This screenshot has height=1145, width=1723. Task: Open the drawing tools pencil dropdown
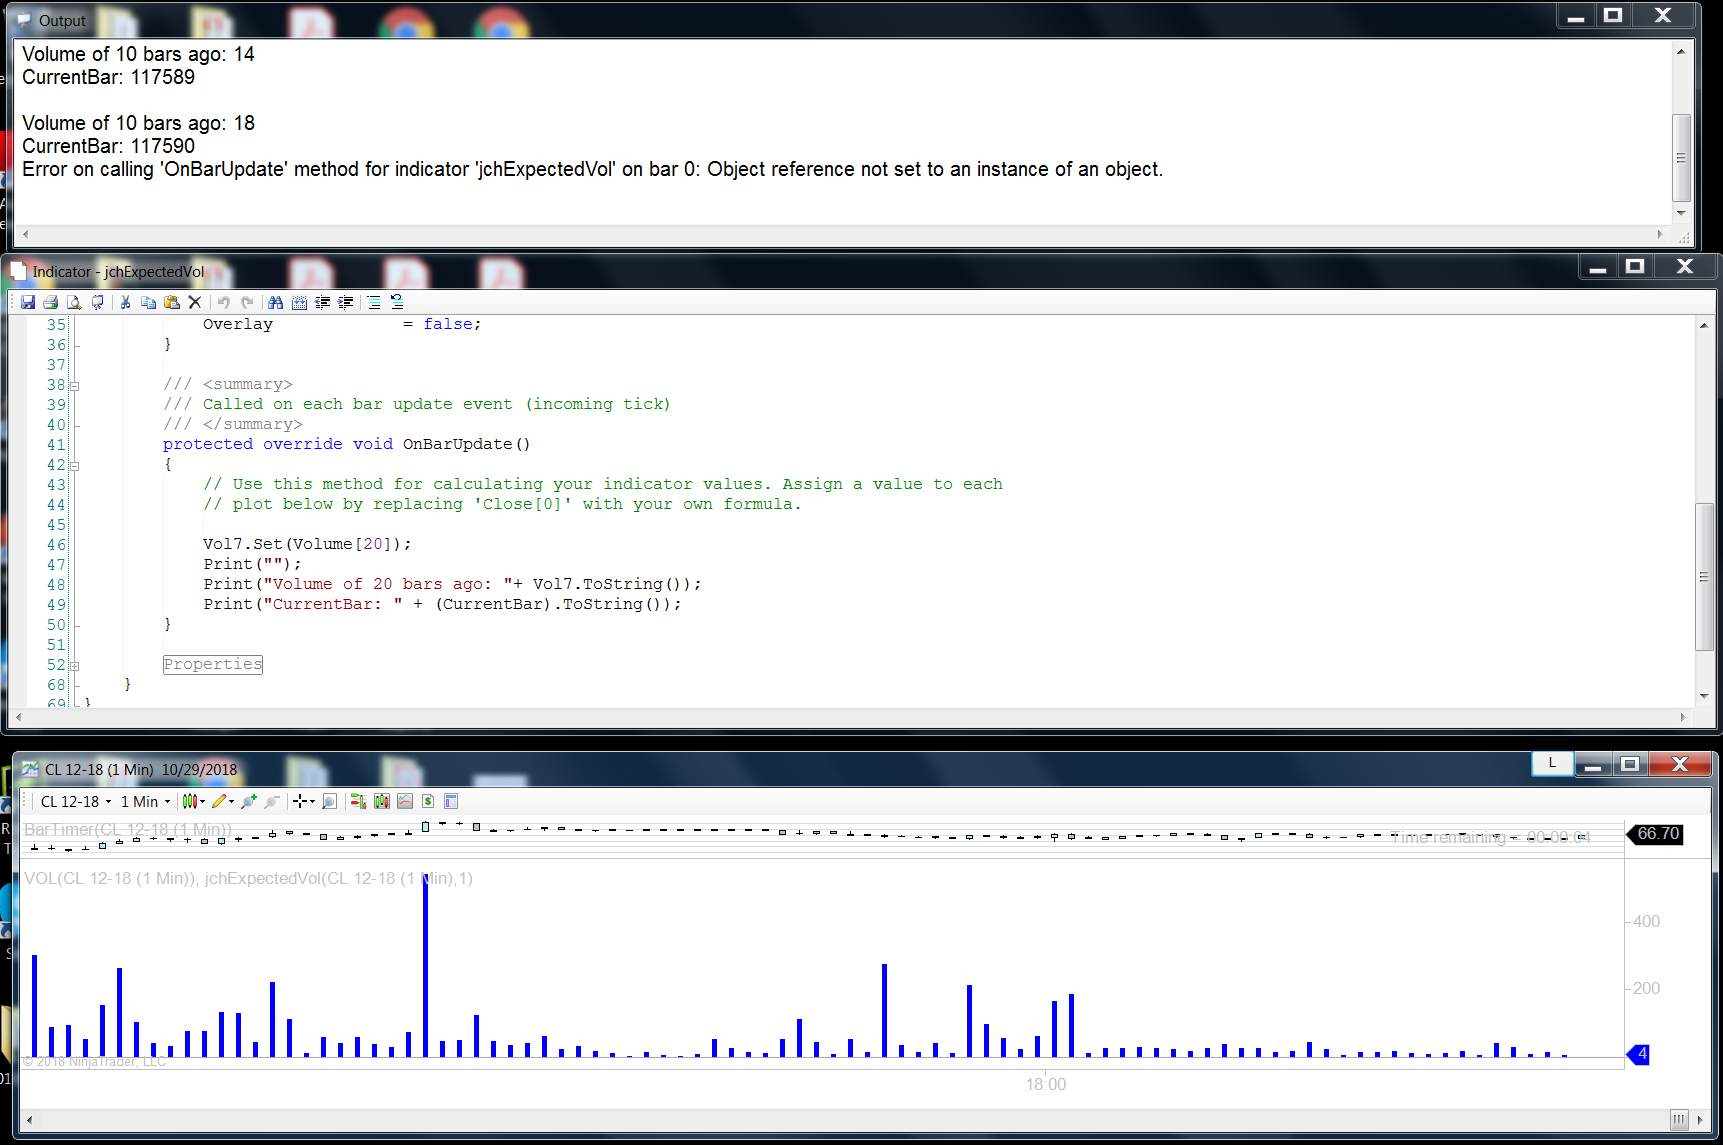[223, 801]
